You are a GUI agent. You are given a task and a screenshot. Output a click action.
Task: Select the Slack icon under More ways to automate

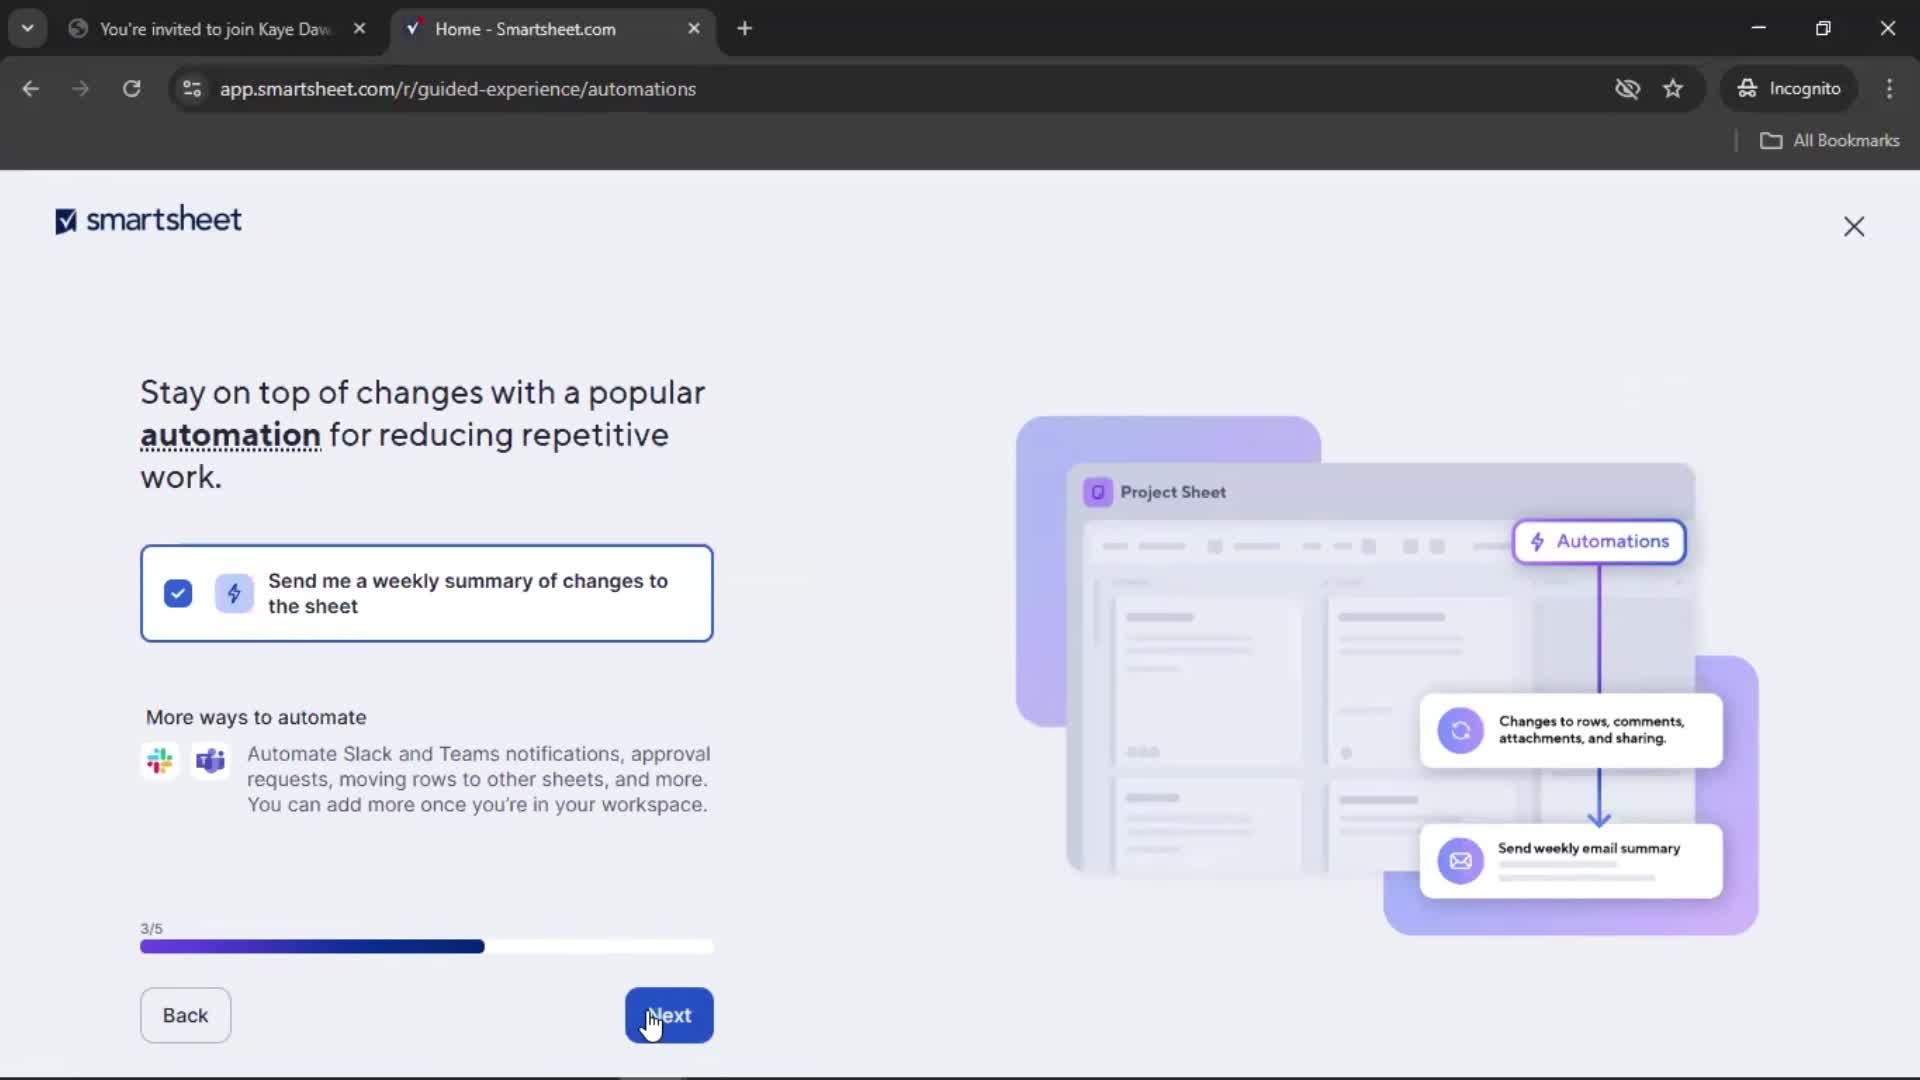159,760
